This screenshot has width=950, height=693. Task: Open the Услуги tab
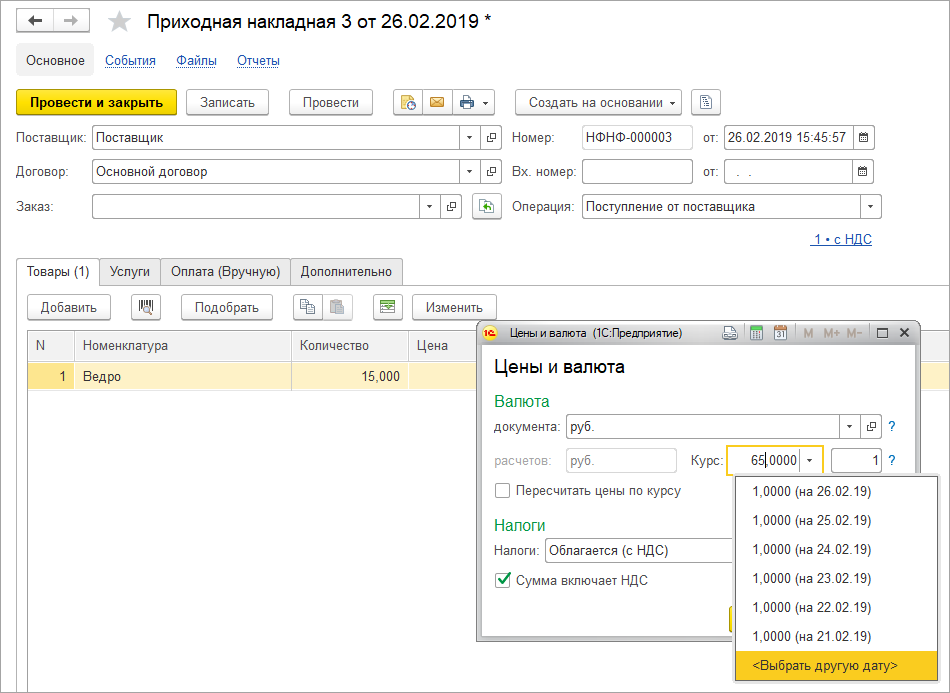pos(130,271)
